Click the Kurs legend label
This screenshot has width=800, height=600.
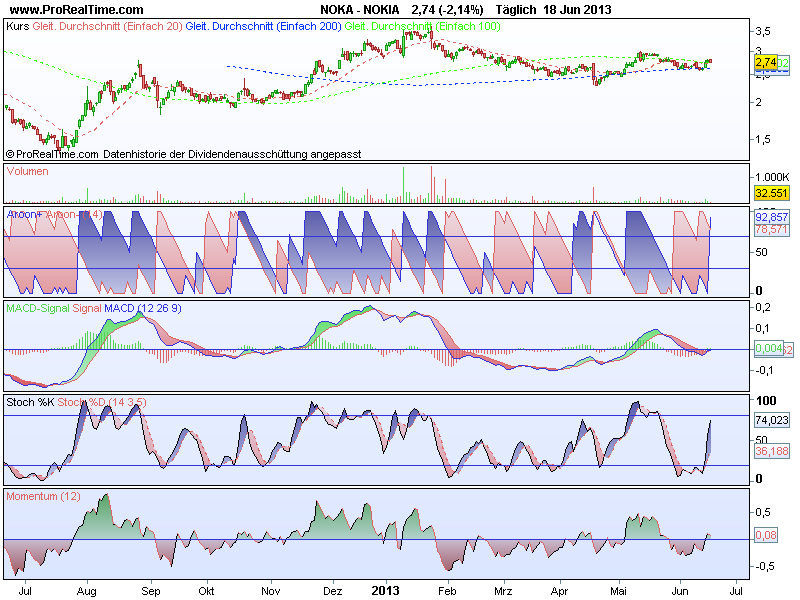[x=17, y=26]
